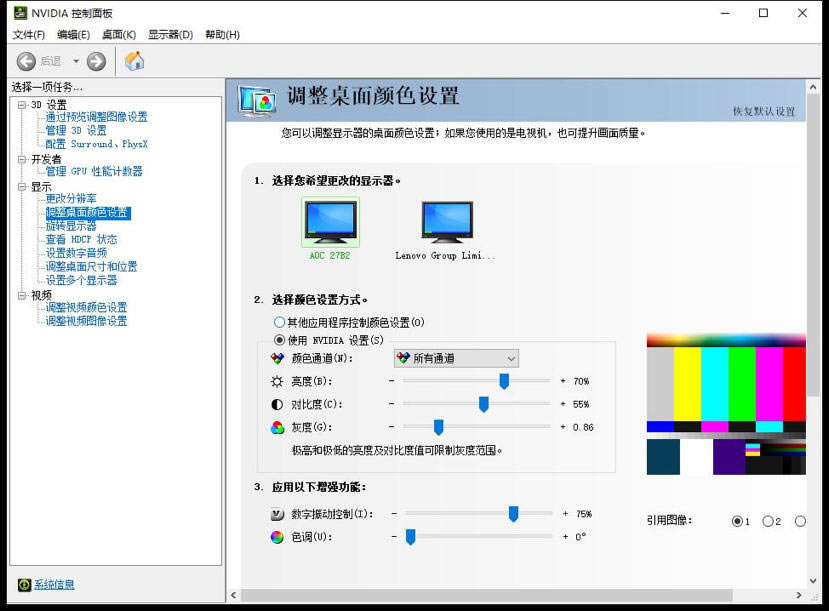Click the brightness slider handle

coord(504,381)
